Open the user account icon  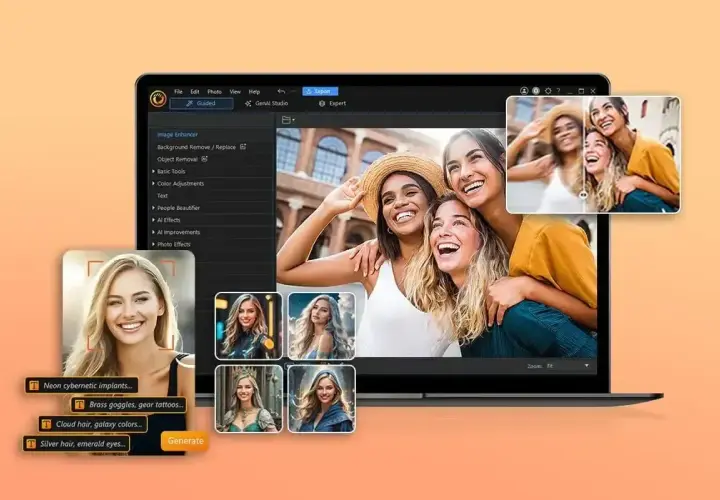tap(524, 91)
